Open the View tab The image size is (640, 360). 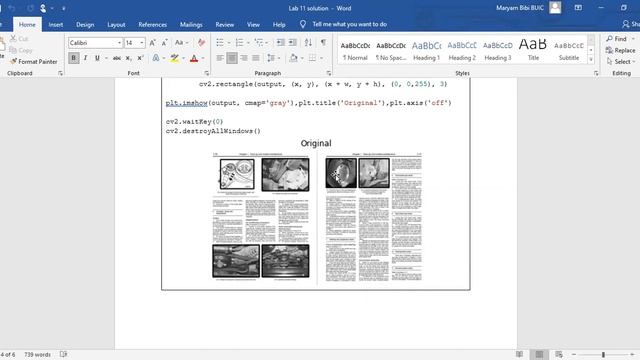(x=253, y=24)
